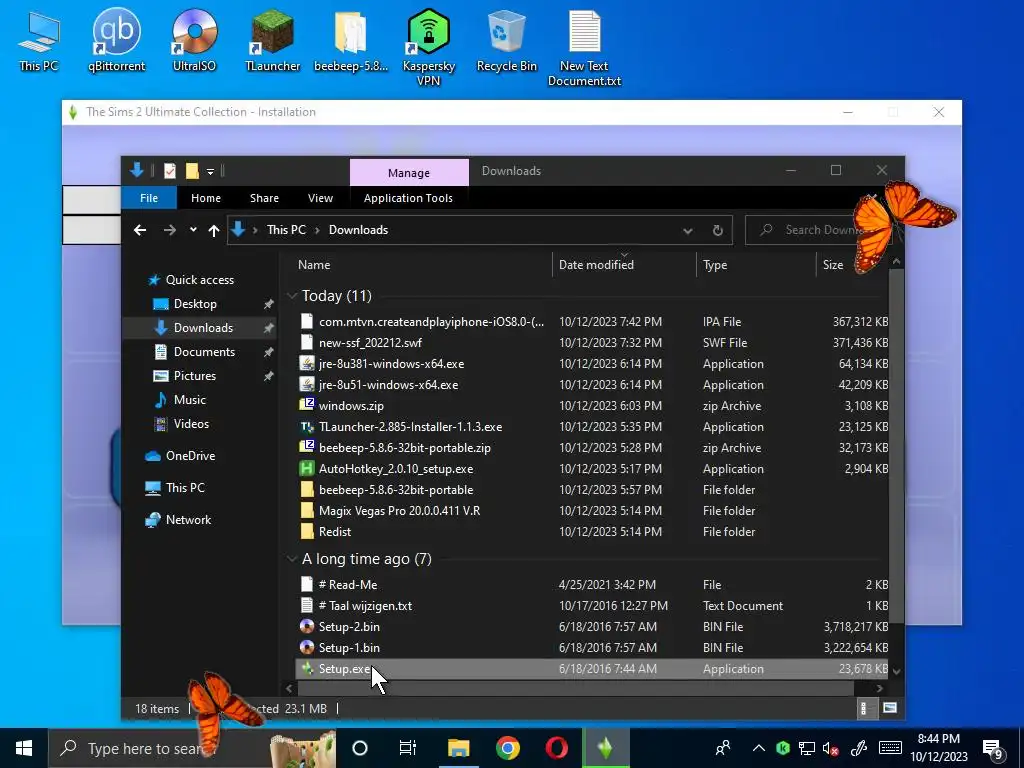Open Cortana from the taskbar
This screenshot has width=1024, height=768.
pos(360,748)
